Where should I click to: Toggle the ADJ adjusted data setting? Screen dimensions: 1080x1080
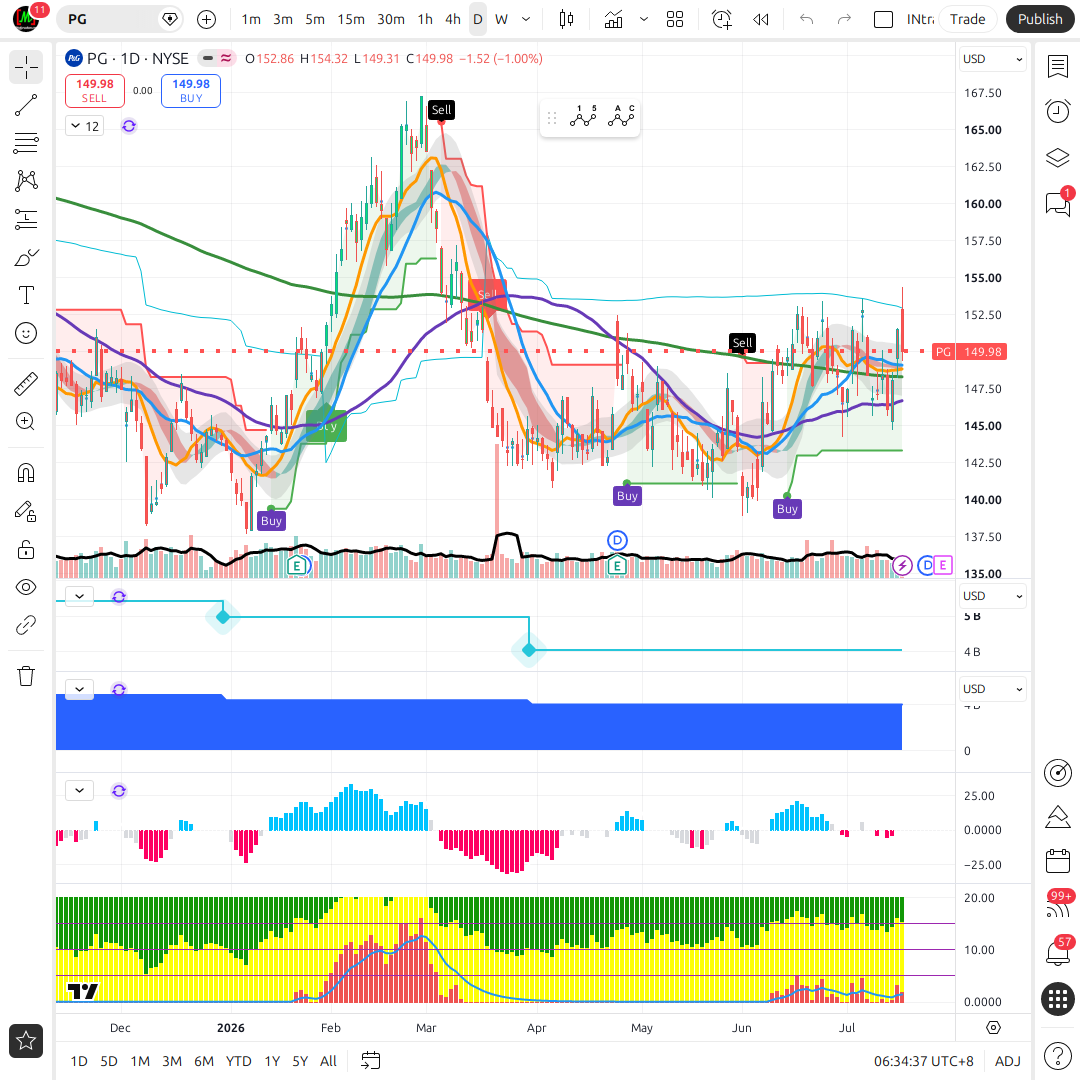pyautogui.click(x=1008, y=1061)
